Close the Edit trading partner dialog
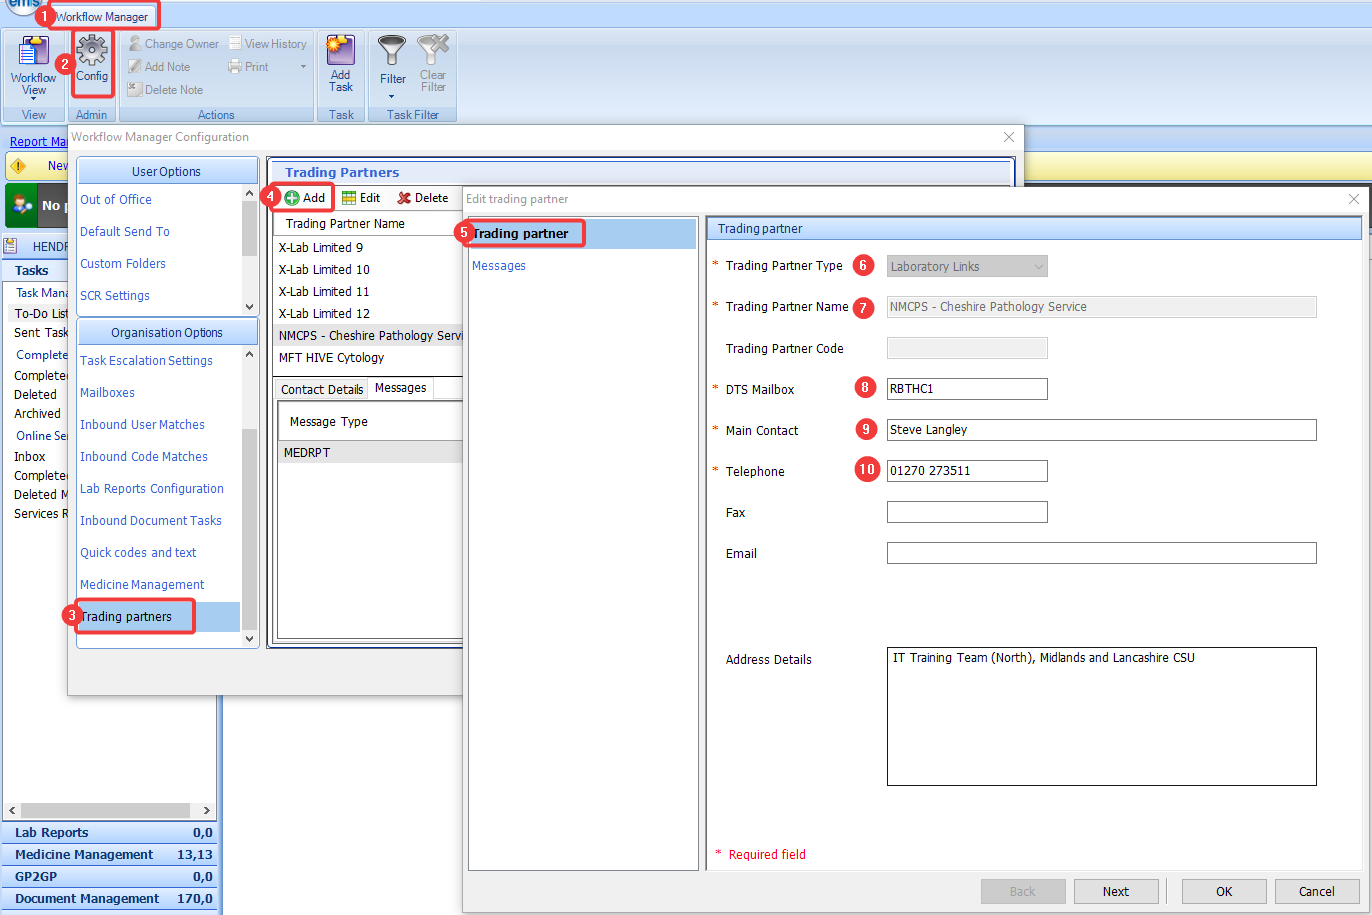The height and width of the screenshot is (915, 1372). [x=1354, y=199]
